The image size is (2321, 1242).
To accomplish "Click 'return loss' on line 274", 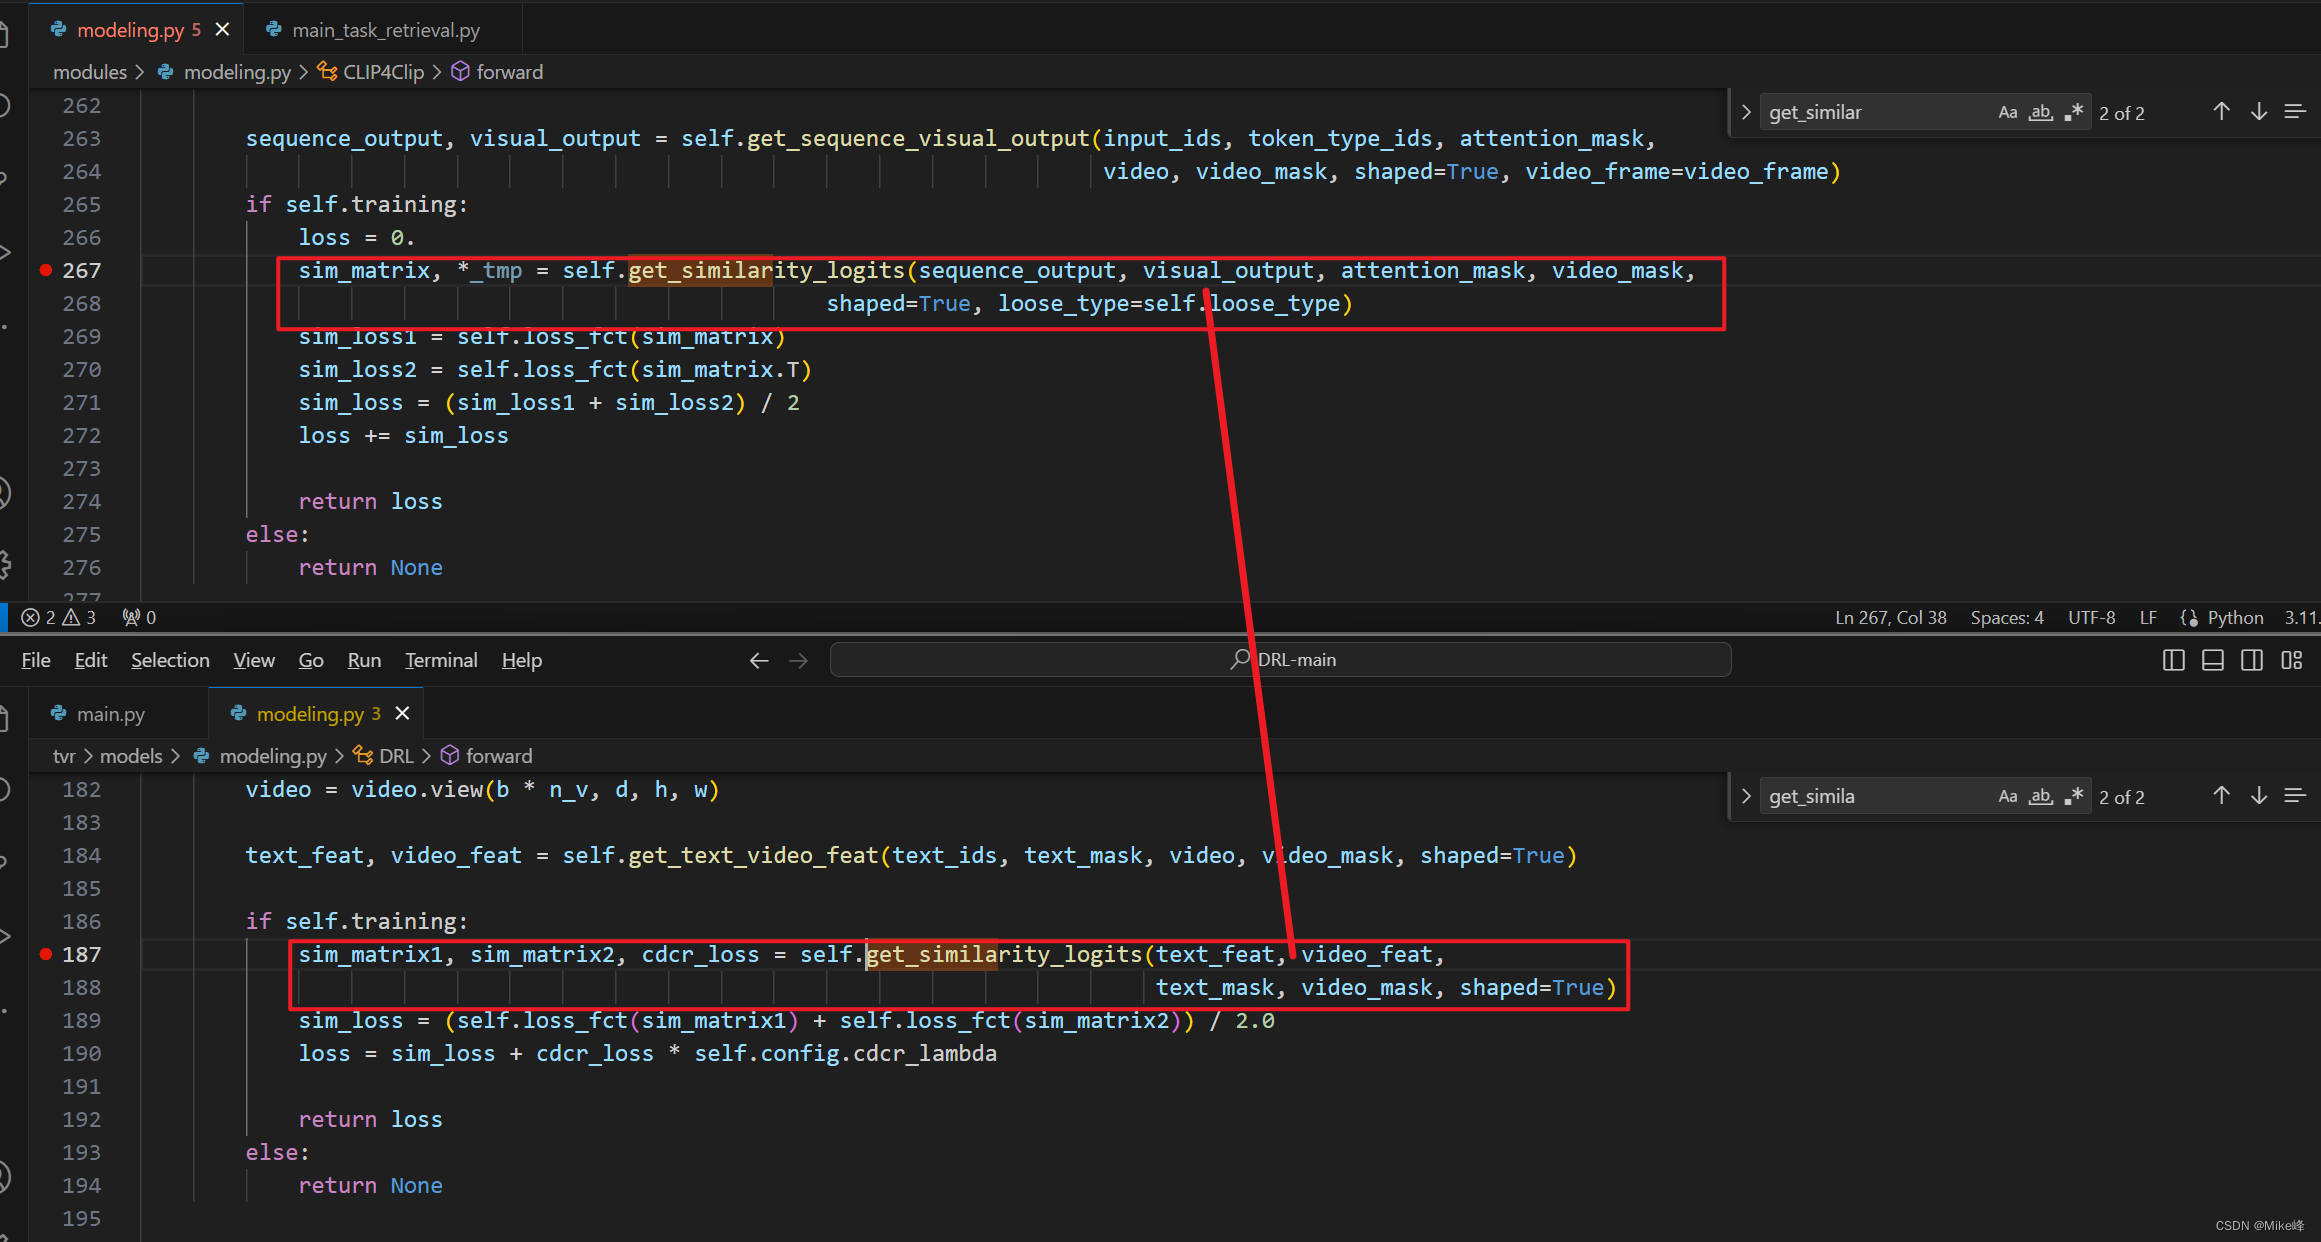I will tap(370, 501).
